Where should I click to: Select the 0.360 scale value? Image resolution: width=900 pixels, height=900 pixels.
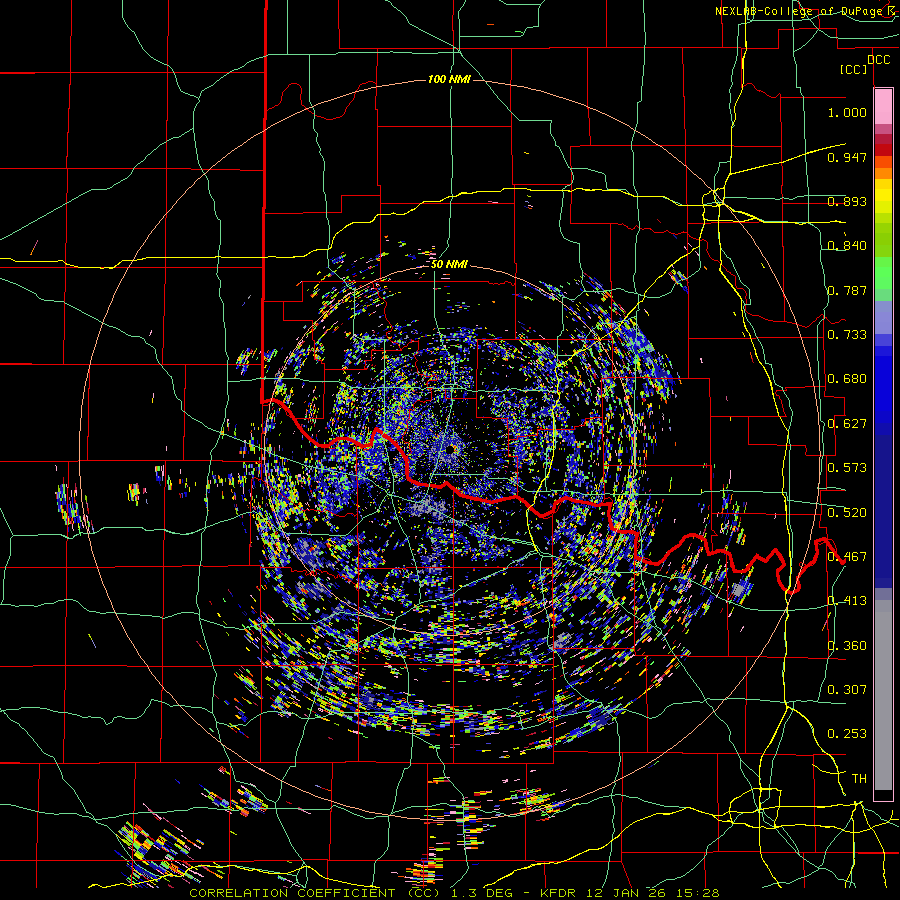point(847,646)
